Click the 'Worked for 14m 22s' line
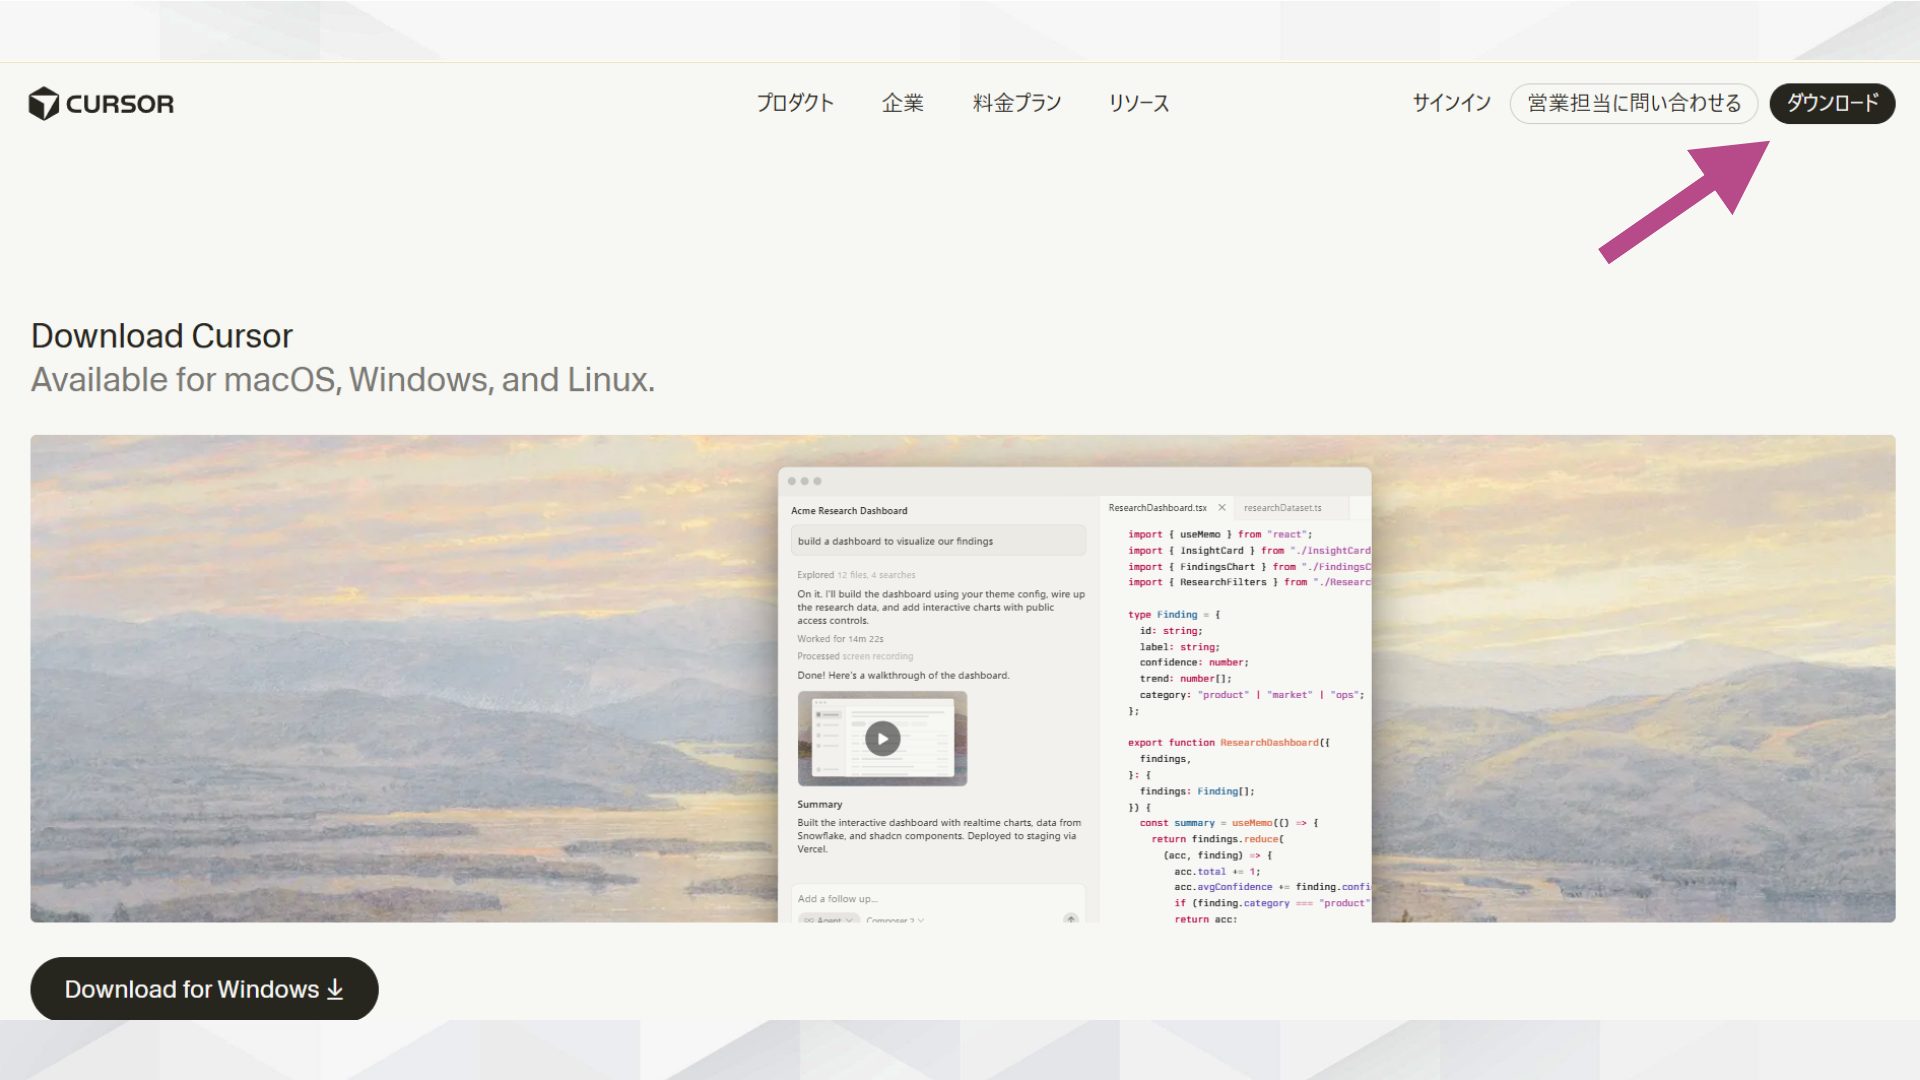Image resolution: width=1920 pixels, height=1080 pixels. point(840,639)
